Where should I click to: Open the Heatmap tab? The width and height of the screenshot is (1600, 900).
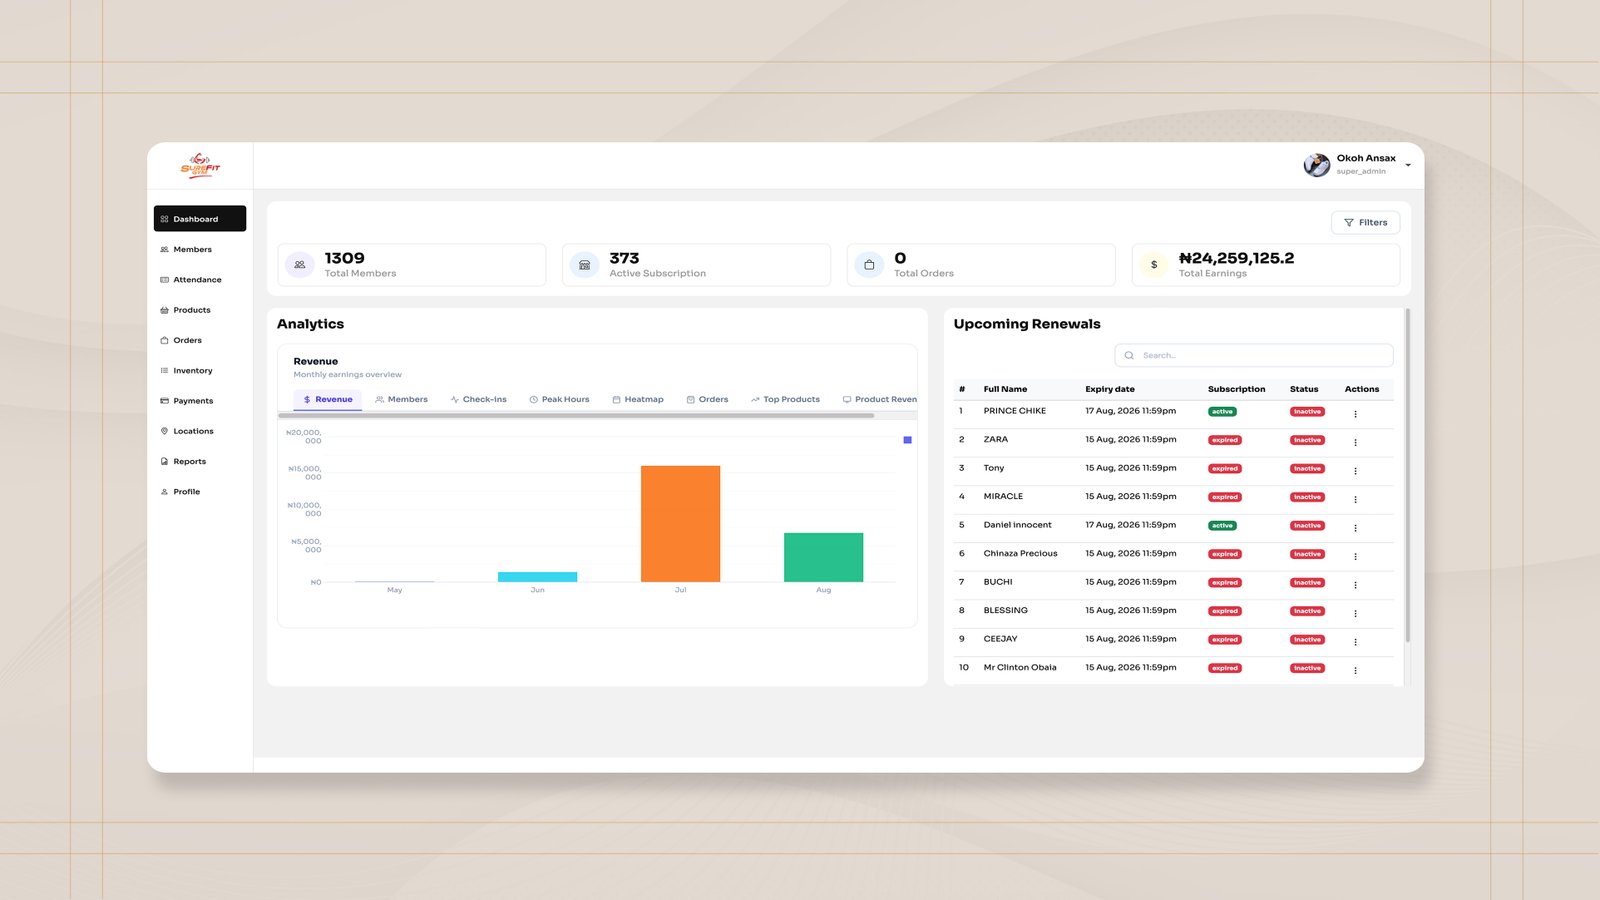[638, 400]
